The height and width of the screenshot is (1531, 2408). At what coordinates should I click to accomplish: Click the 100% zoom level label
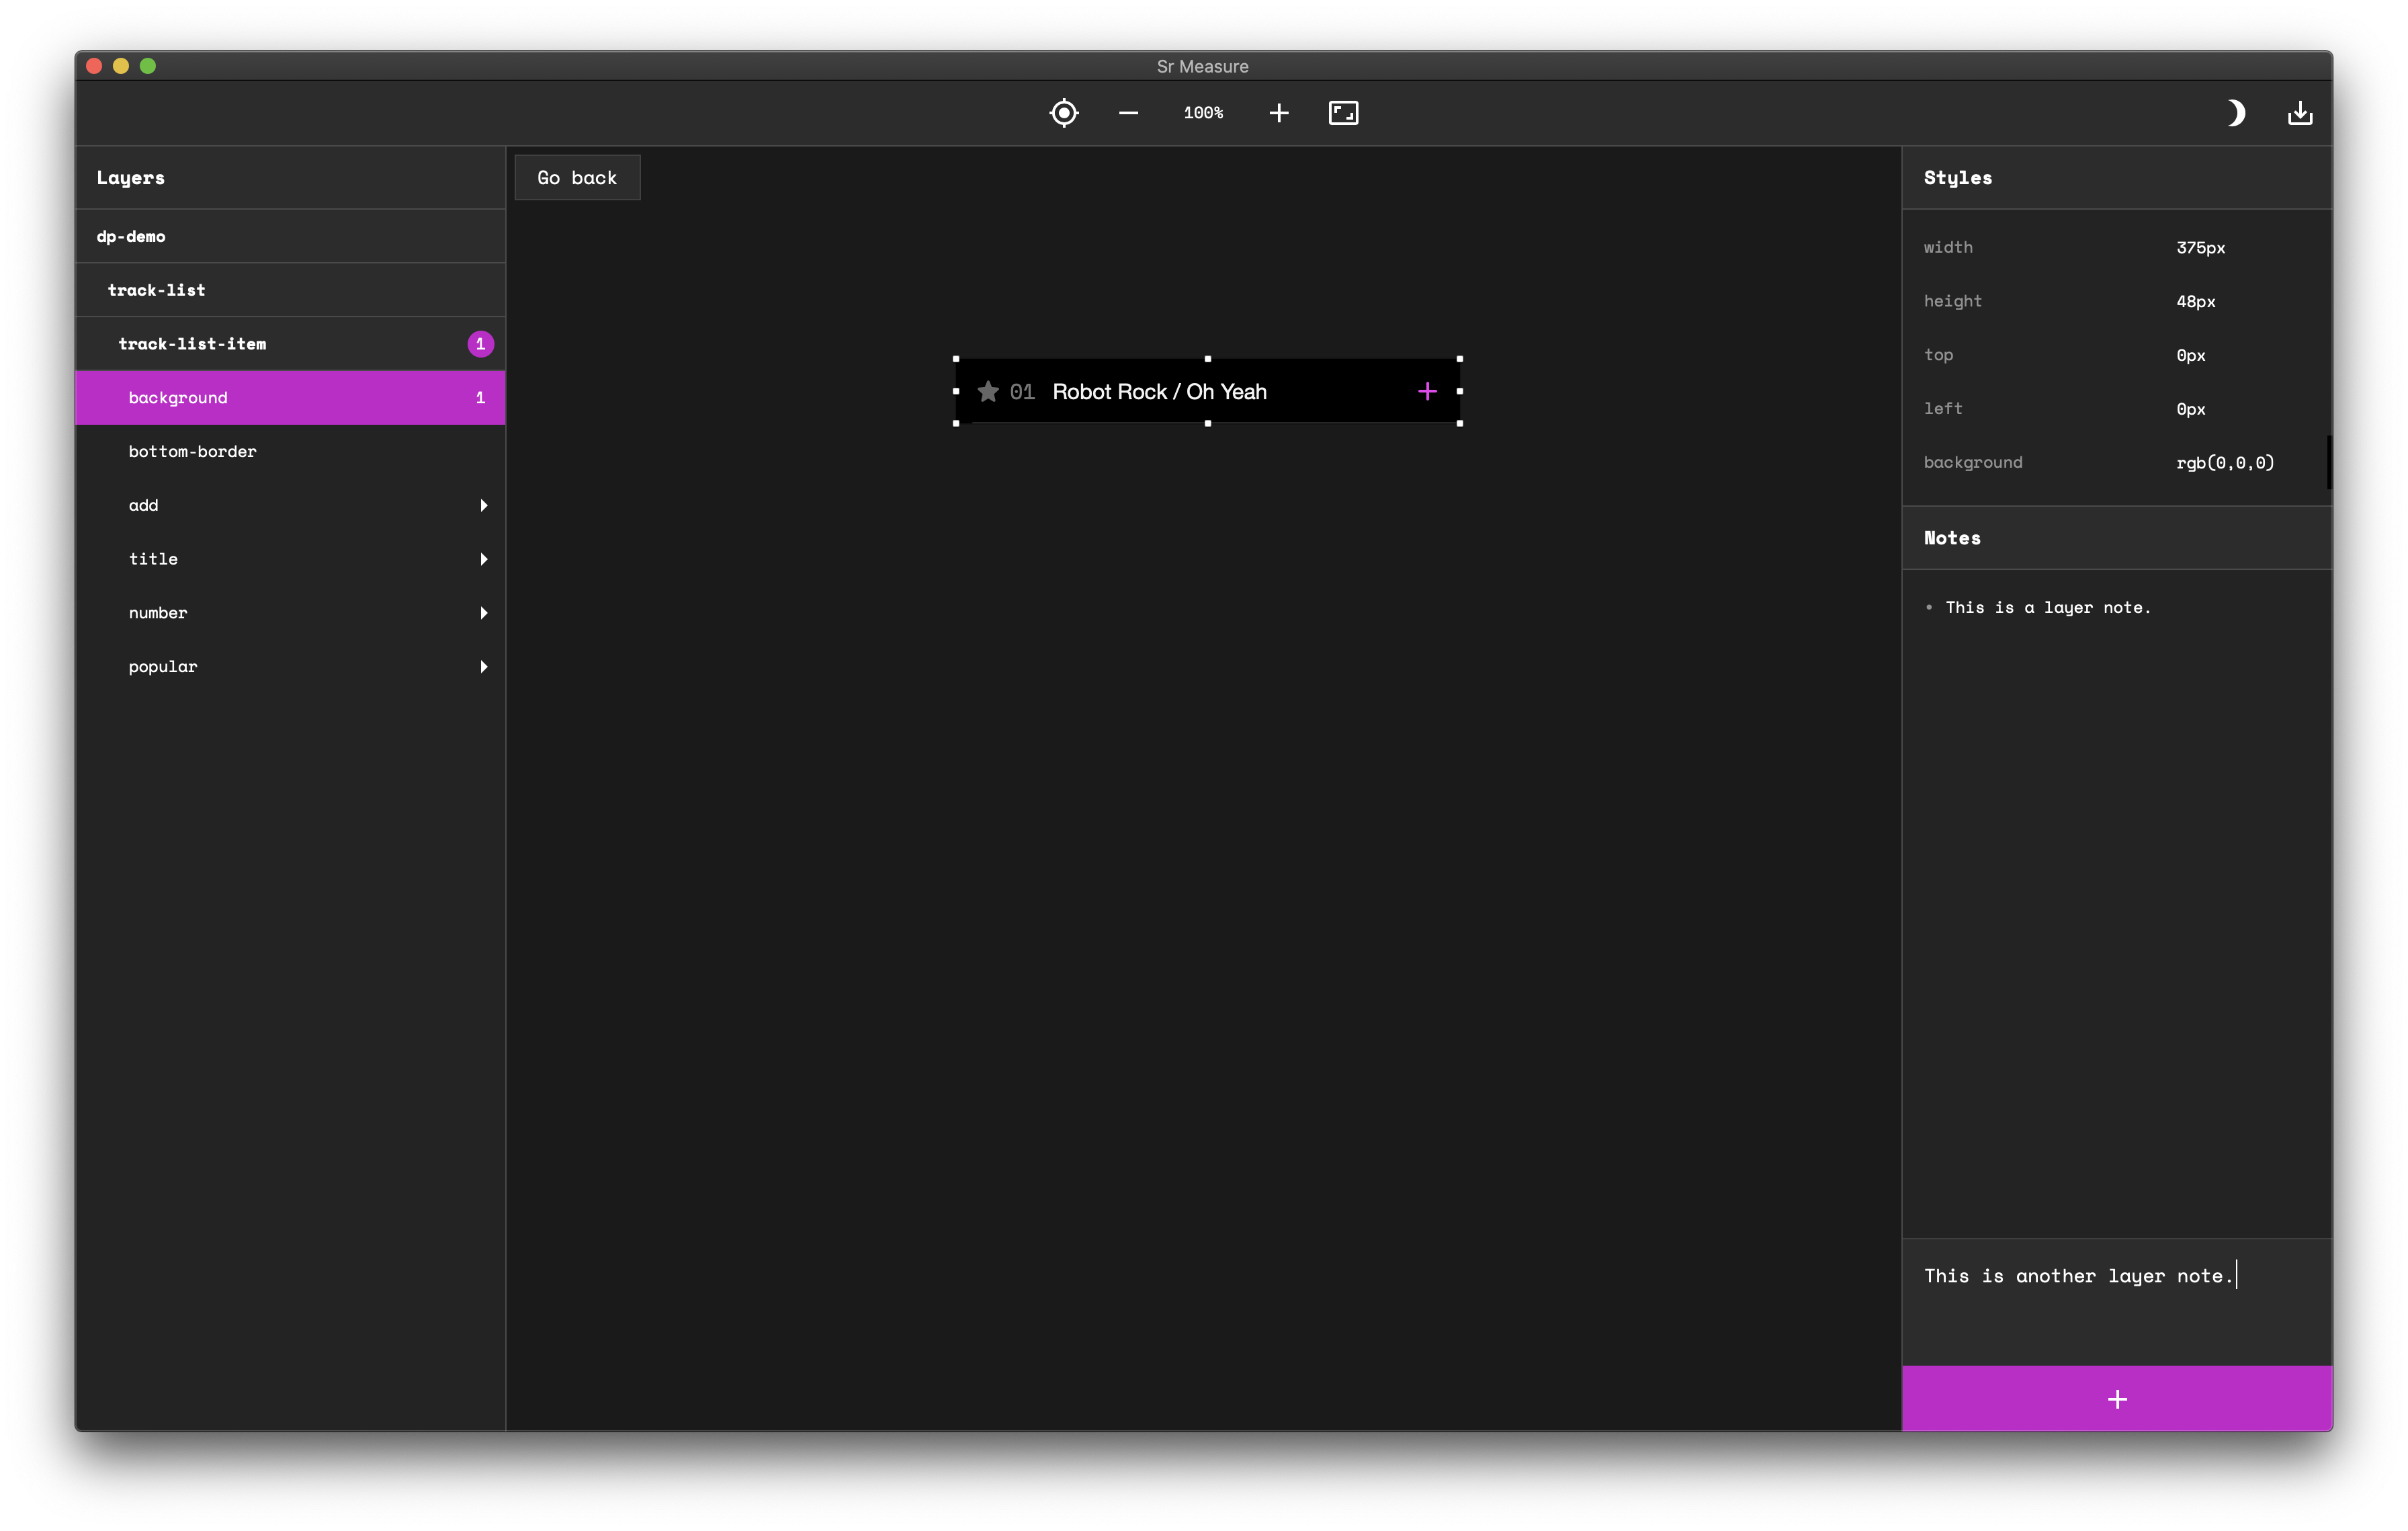[1203, 113]
